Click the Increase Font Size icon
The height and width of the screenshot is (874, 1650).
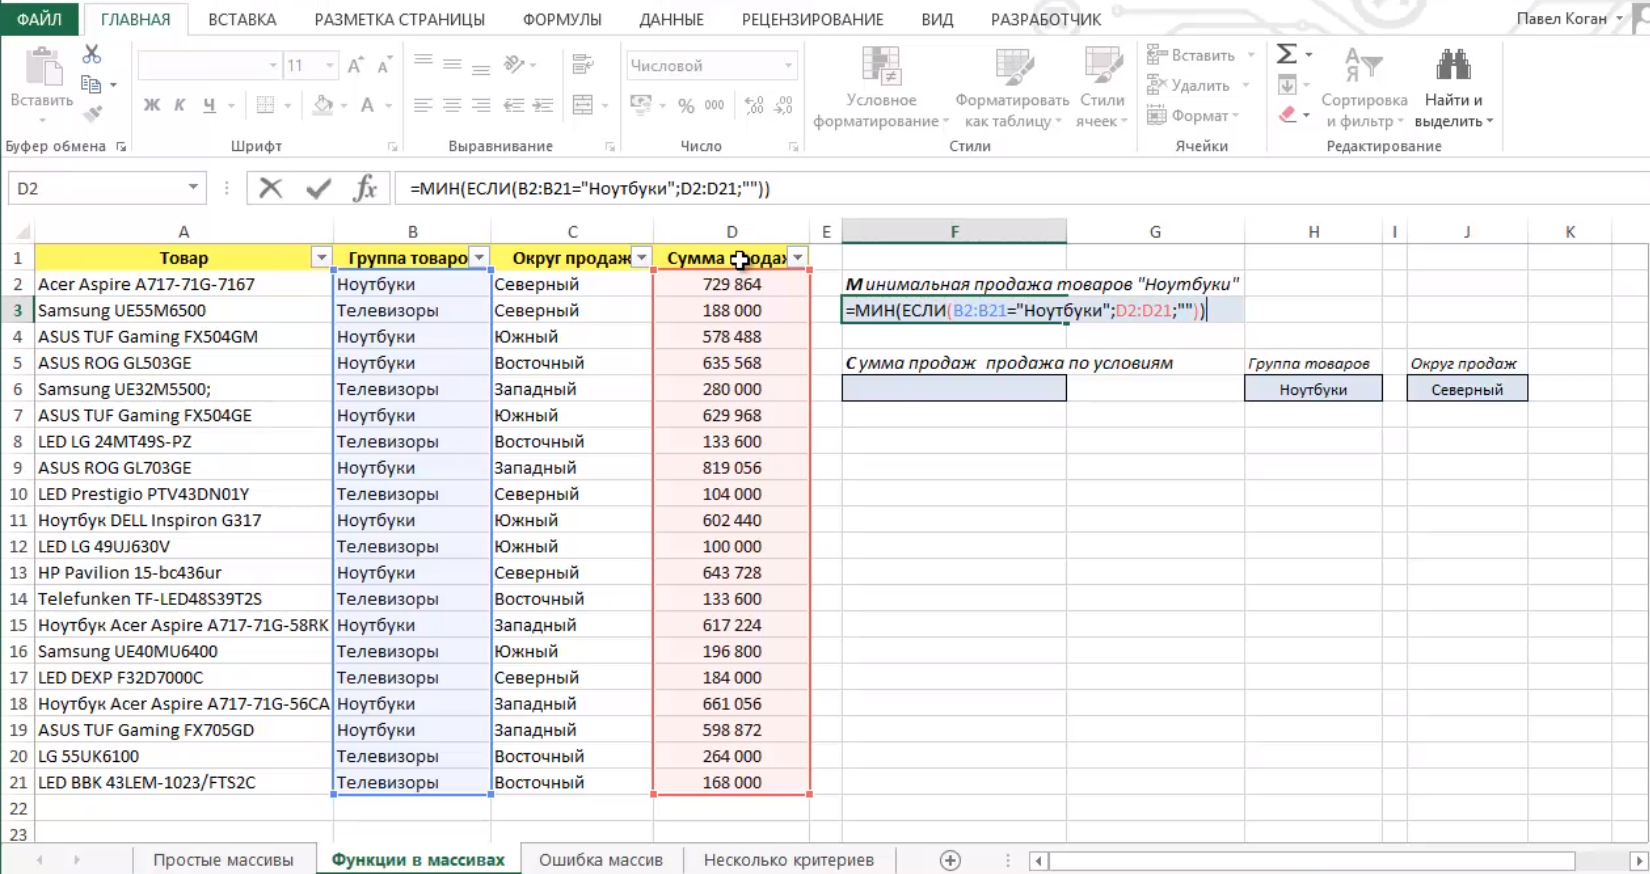pos(355,66)
